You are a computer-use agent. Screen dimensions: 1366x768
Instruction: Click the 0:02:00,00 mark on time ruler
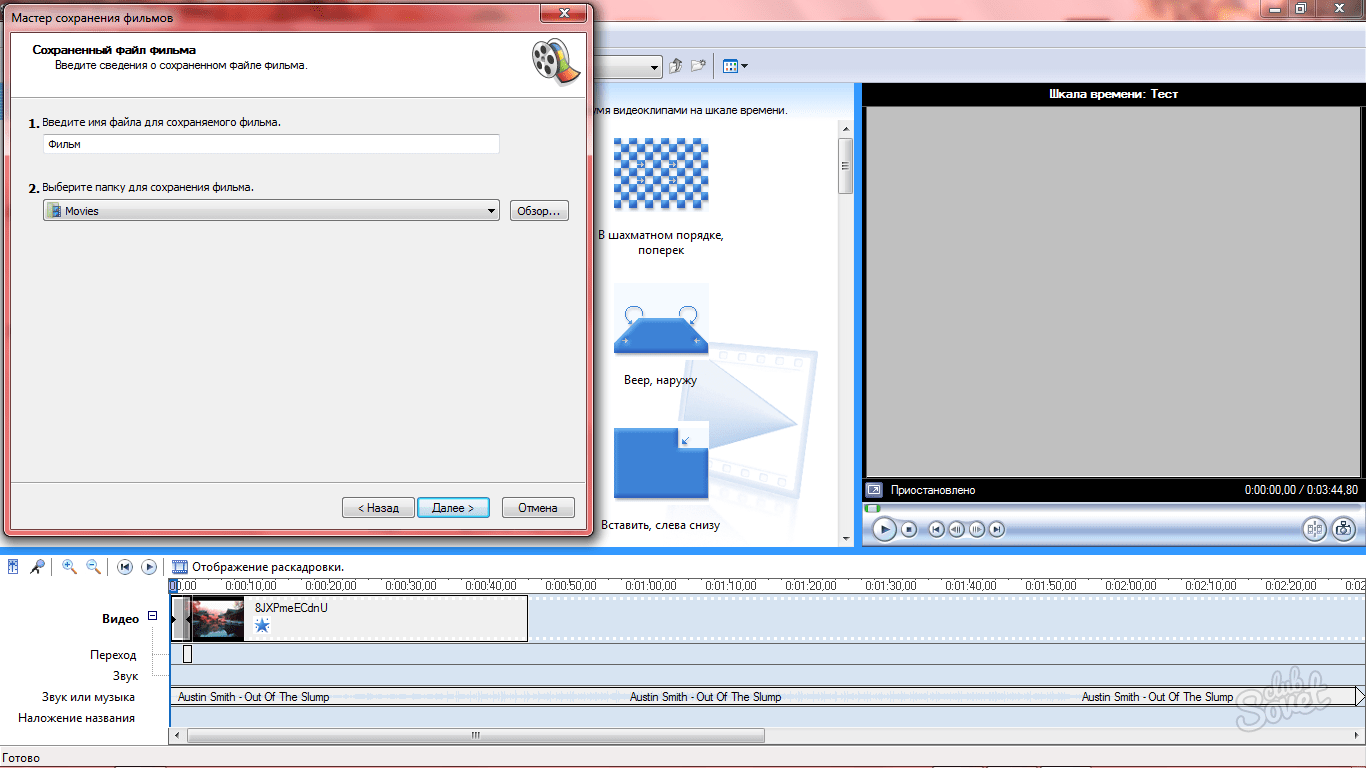(x=1131, y=586)
